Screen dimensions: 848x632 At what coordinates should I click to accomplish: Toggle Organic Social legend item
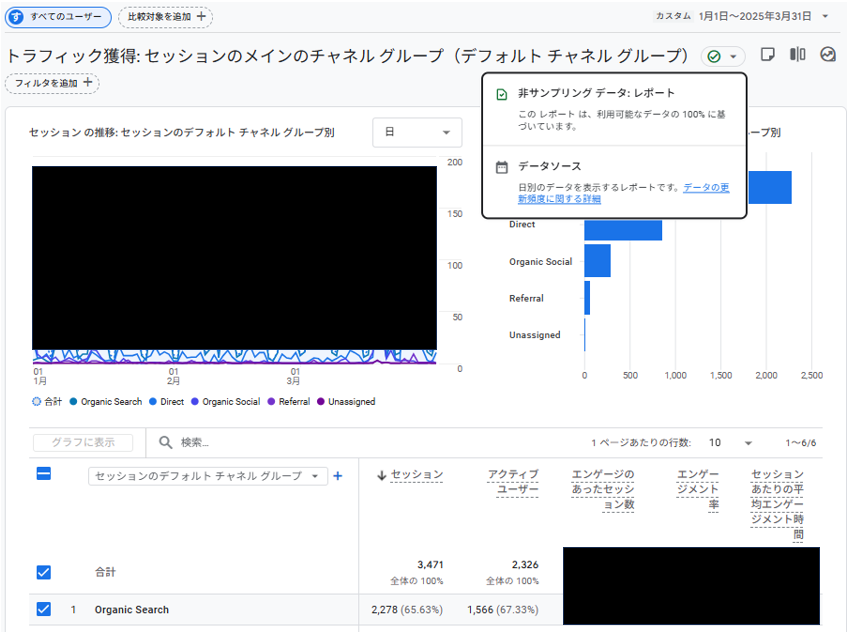226,402
